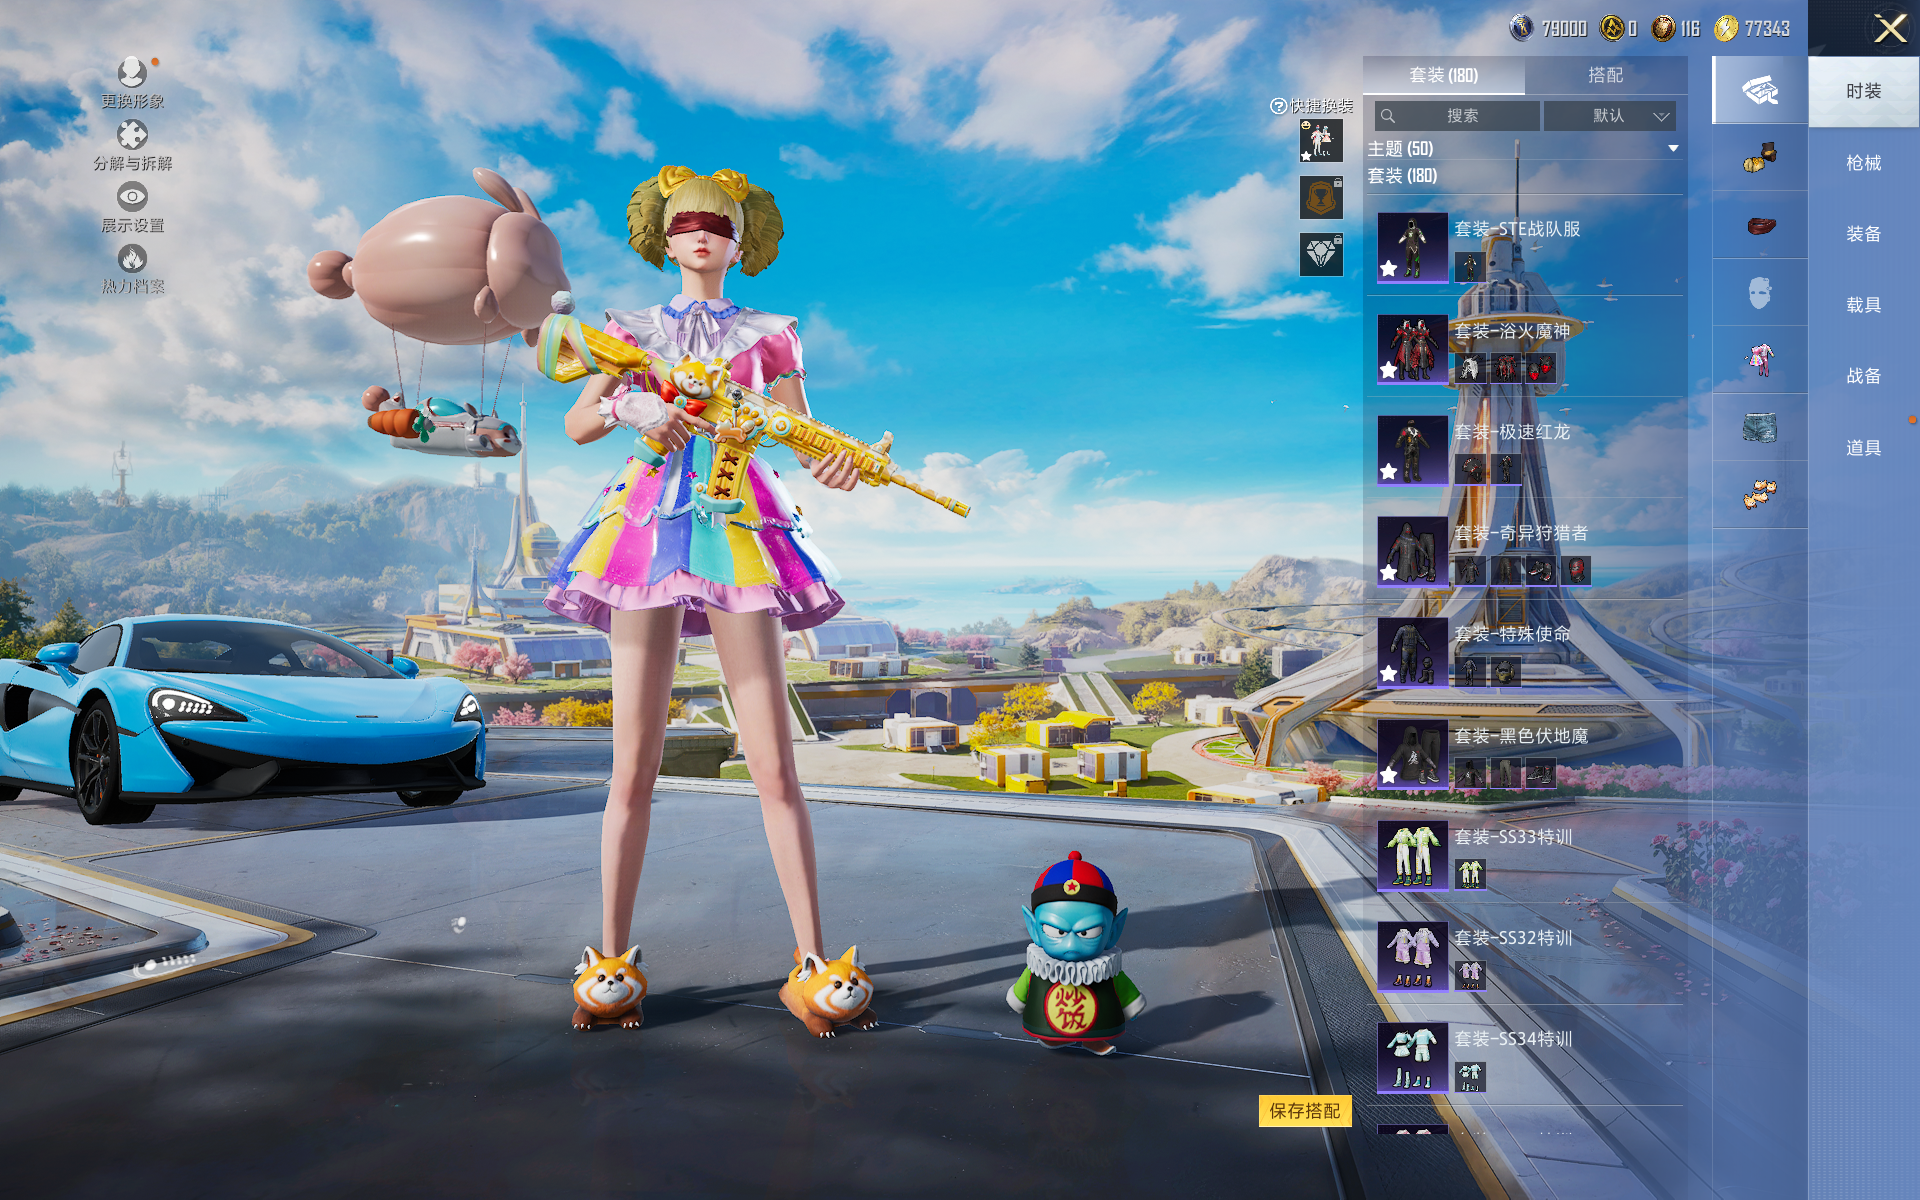Viewport: 1920px width, 1200px height.
Task: Open 分解与拆解 dismantle option
Action: click(x=132, y=135)
